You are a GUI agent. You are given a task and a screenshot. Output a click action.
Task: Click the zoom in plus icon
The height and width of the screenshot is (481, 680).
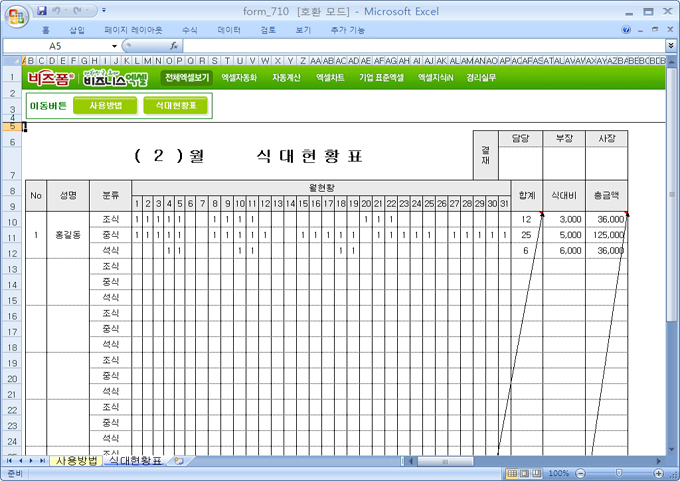click(658, 473)
